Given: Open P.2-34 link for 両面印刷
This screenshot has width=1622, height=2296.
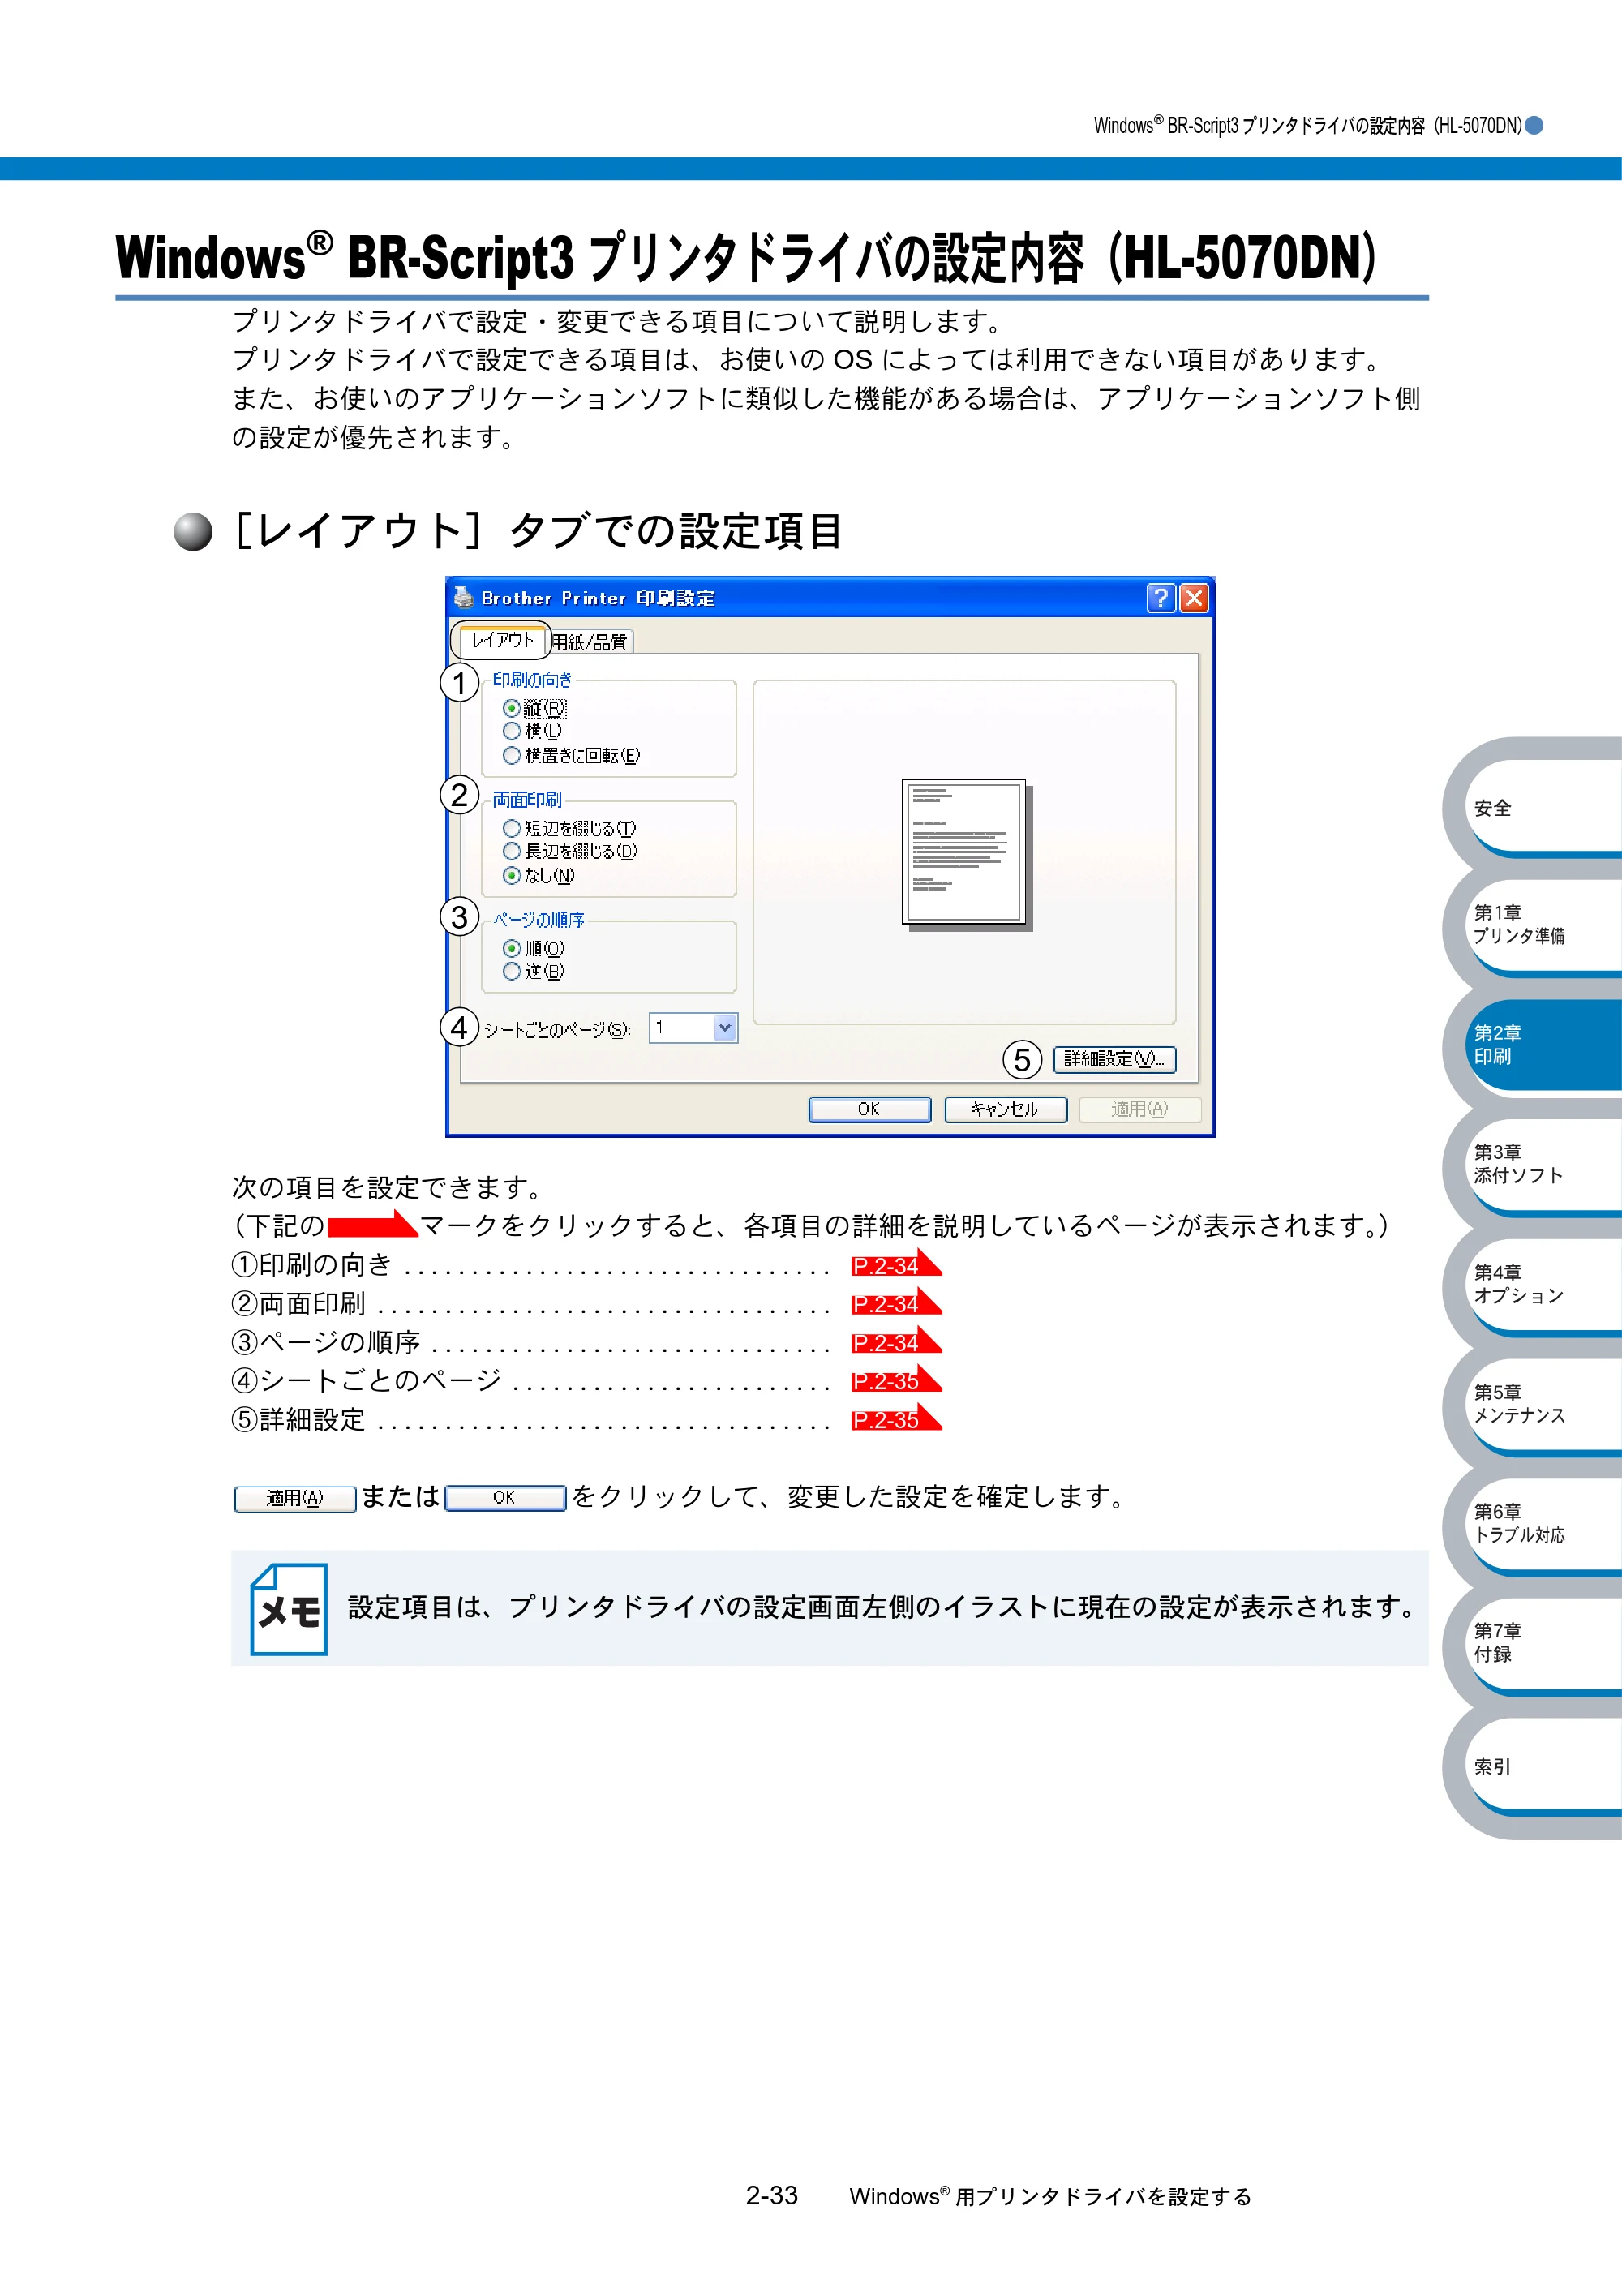Looking at the screenshot, I should click(x=896, y=1303).
